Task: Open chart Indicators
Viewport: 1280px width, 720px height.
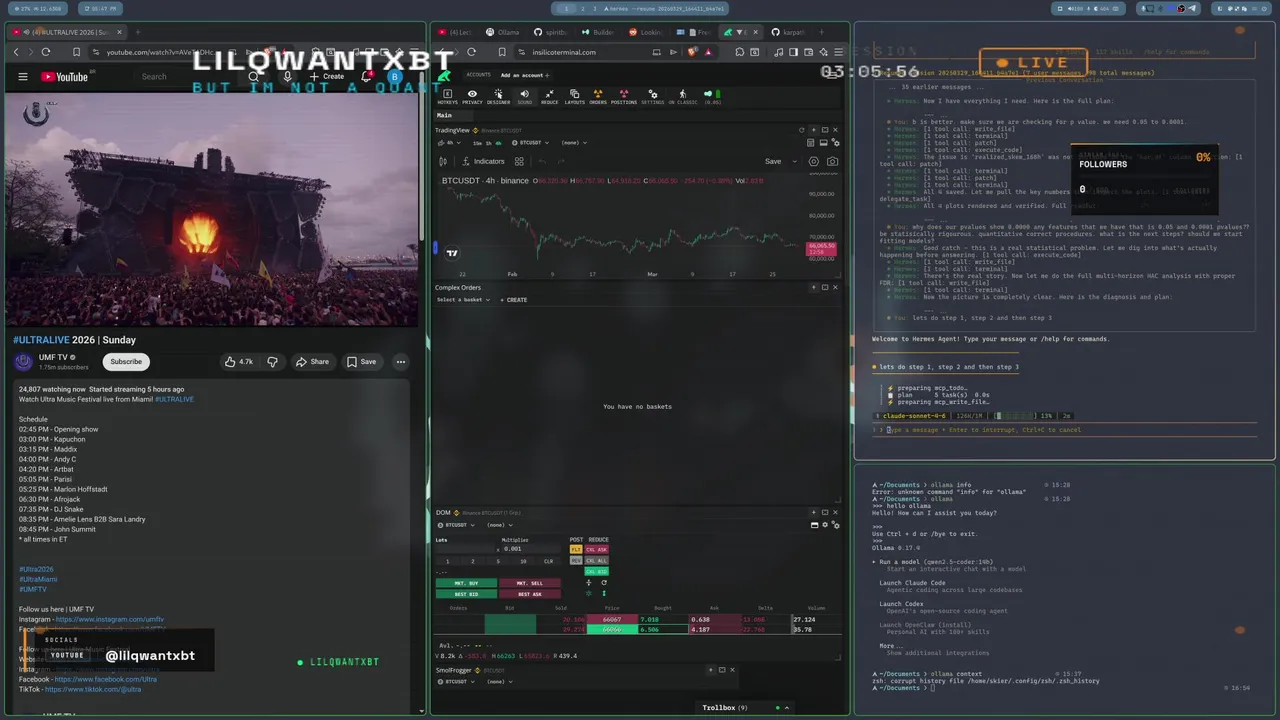Action: [x=484, y=161]
